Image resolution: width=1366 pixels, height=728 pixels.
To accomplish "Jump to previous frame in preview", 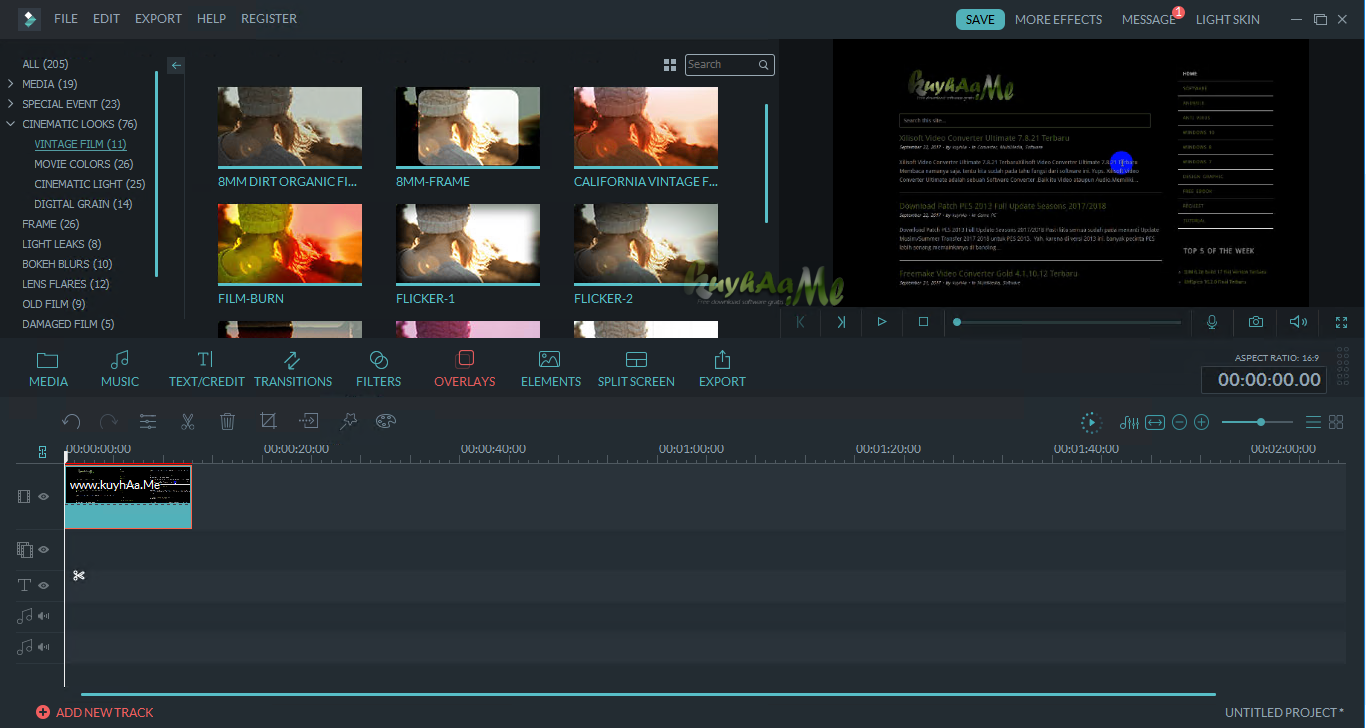I will click(800, 322).
